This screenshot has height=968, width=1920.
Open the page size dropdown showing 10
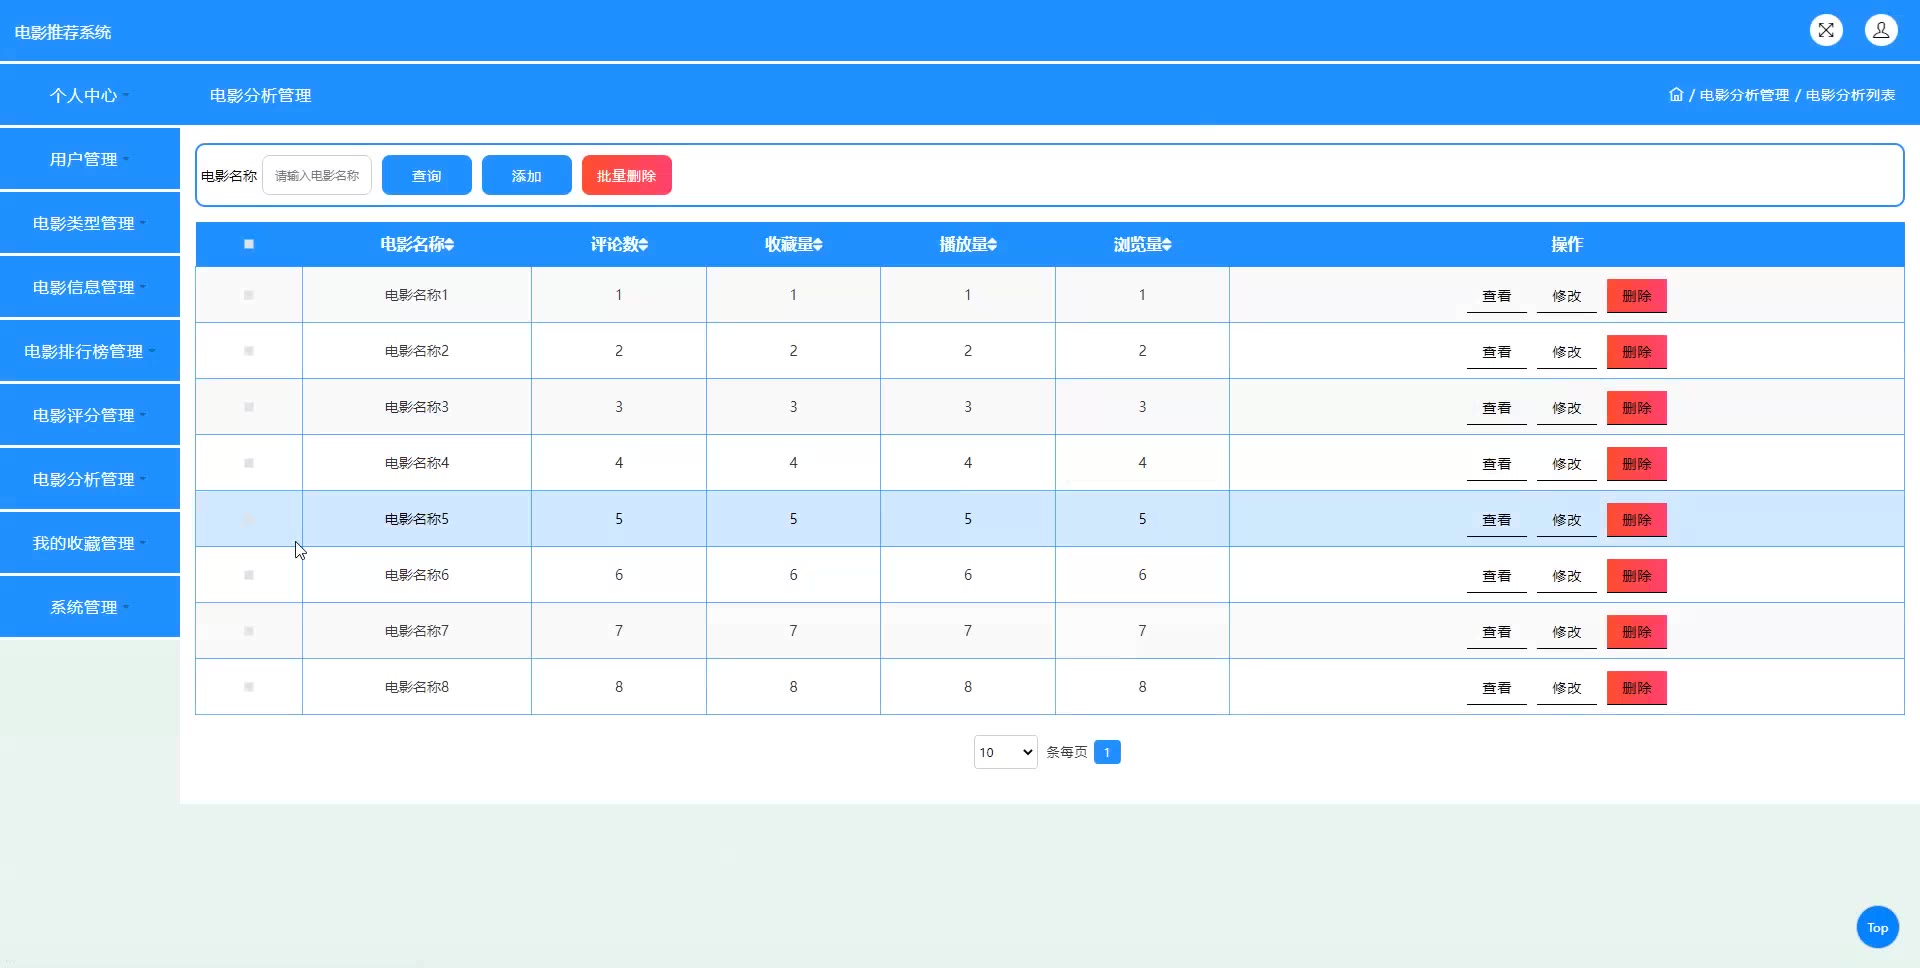point(1005,752)
